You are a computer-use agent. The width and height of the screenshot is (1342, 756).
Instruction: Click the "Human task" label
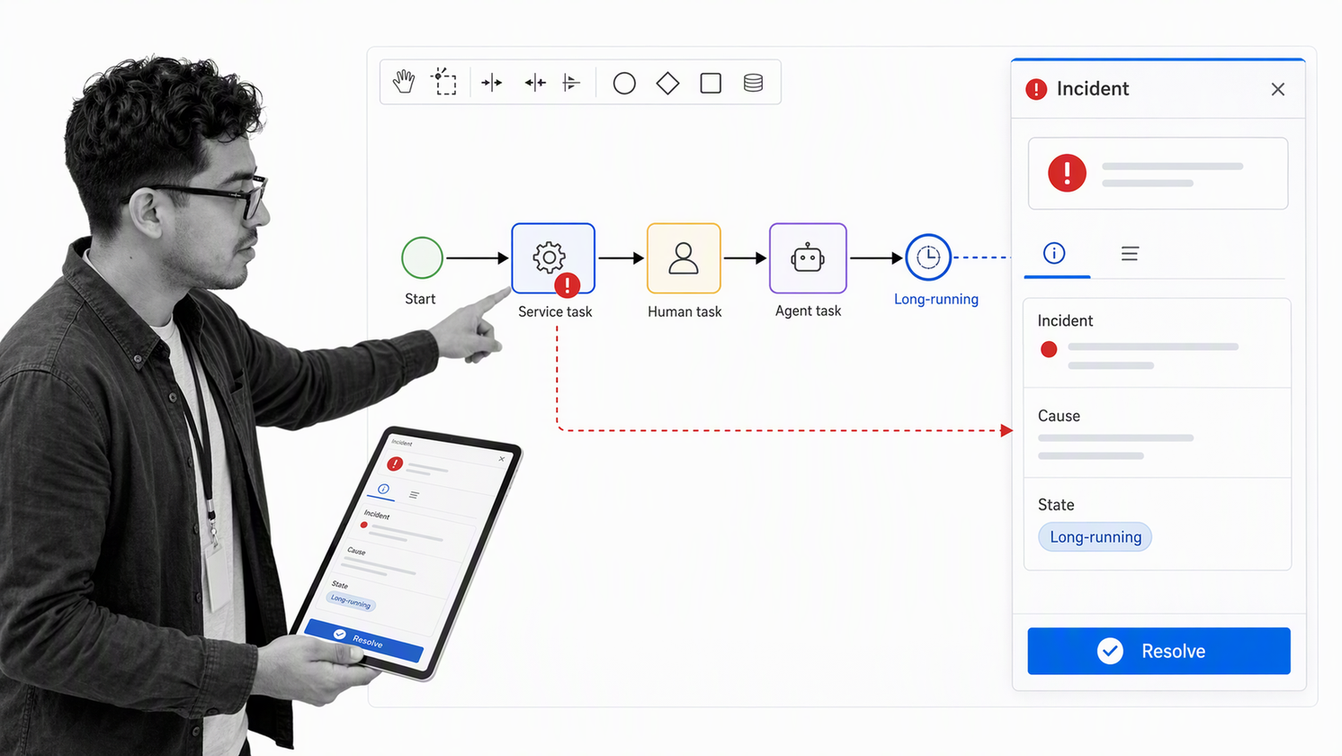click(684, 312)
